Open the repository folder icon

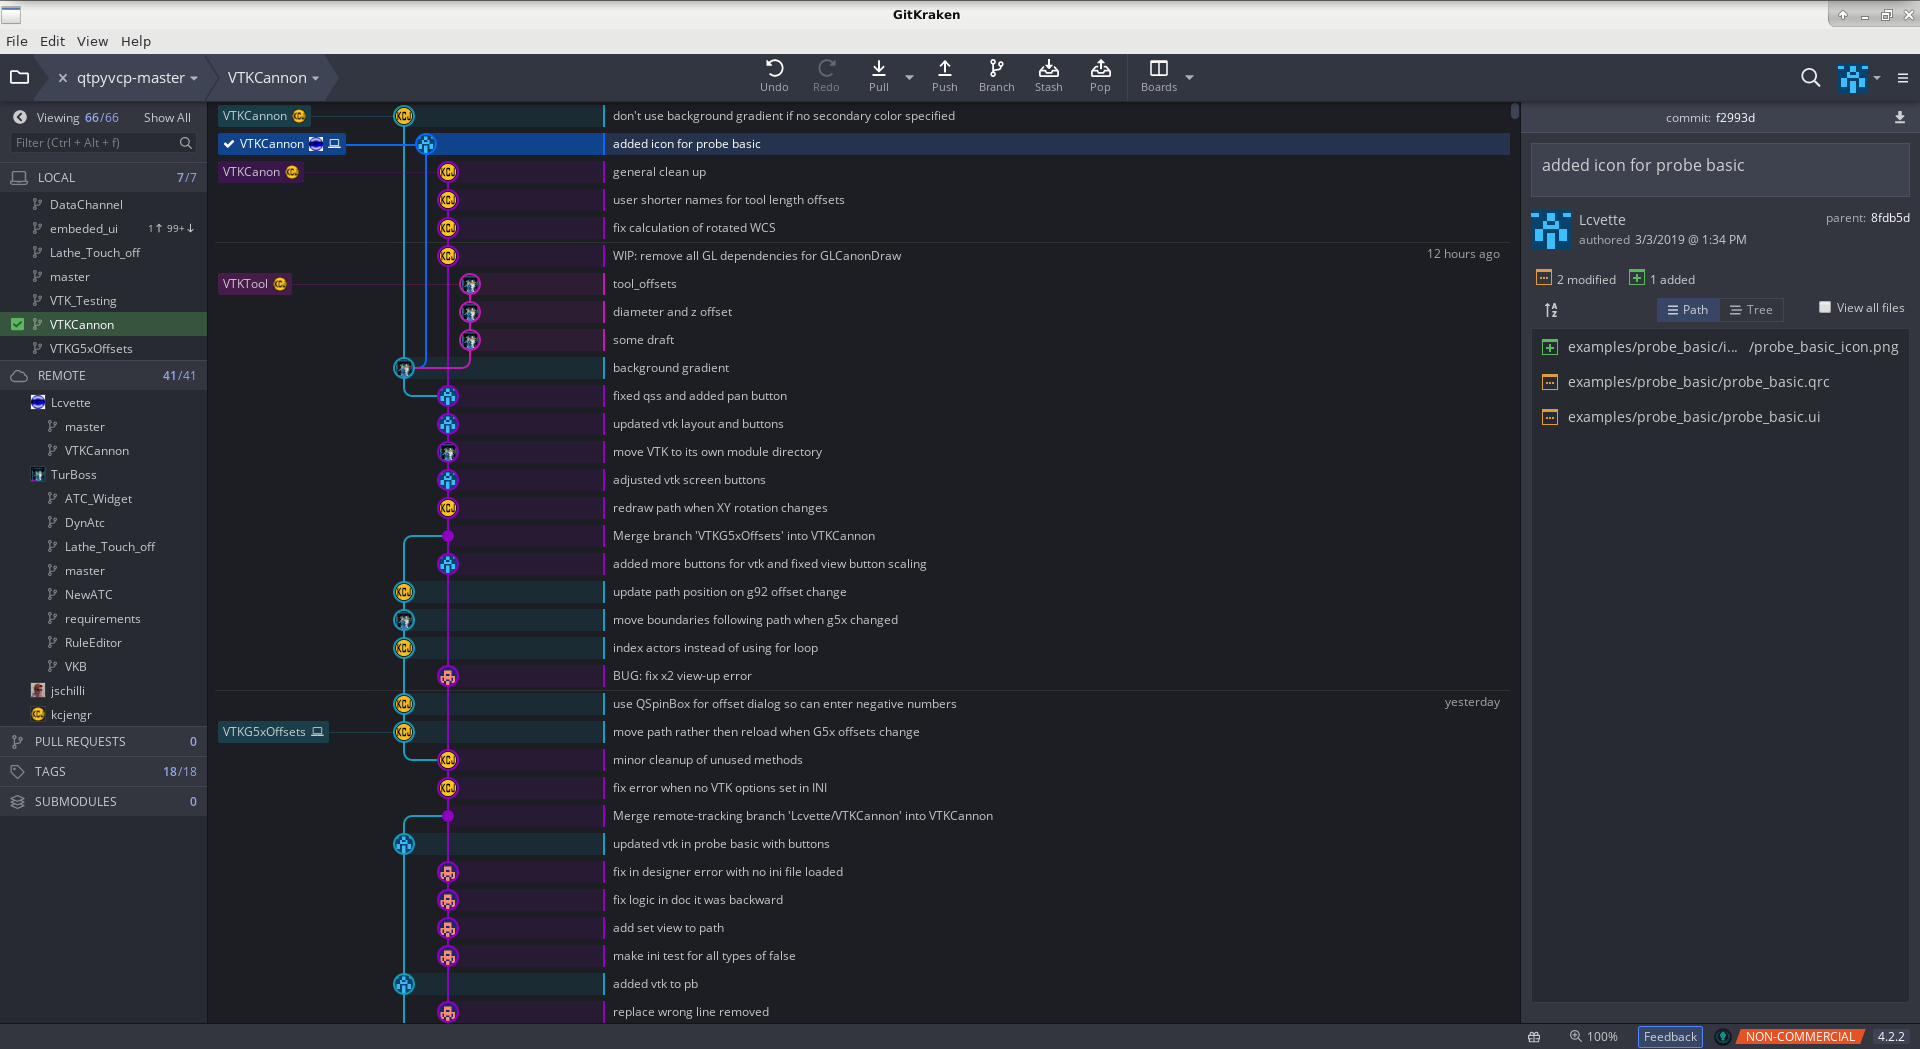point(19,77)
